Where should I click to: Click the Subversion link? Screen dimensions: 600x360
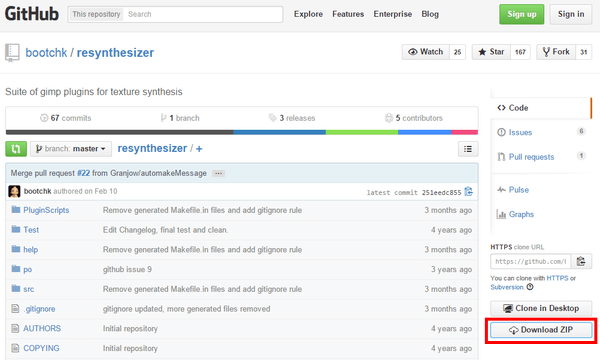[507, 287]
